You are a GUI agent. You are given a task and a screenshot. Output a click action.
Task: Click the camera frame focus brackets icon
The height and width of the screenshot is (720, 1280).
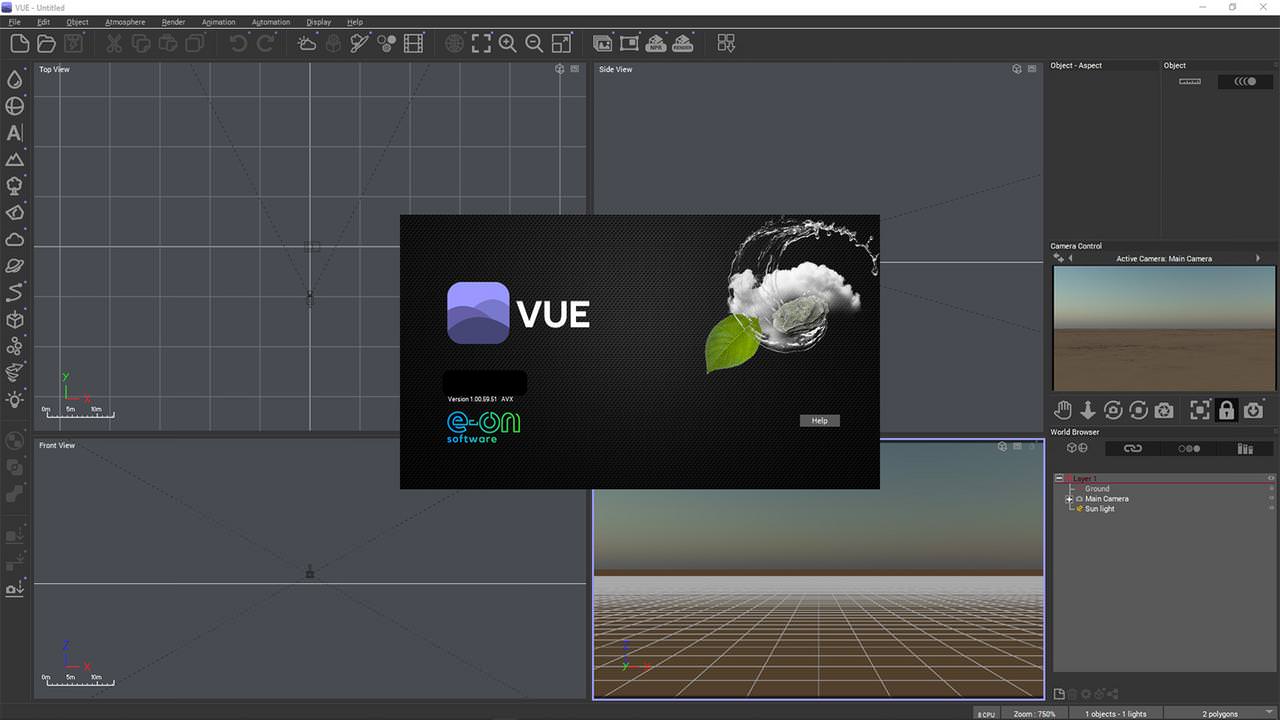point(1199,410)
